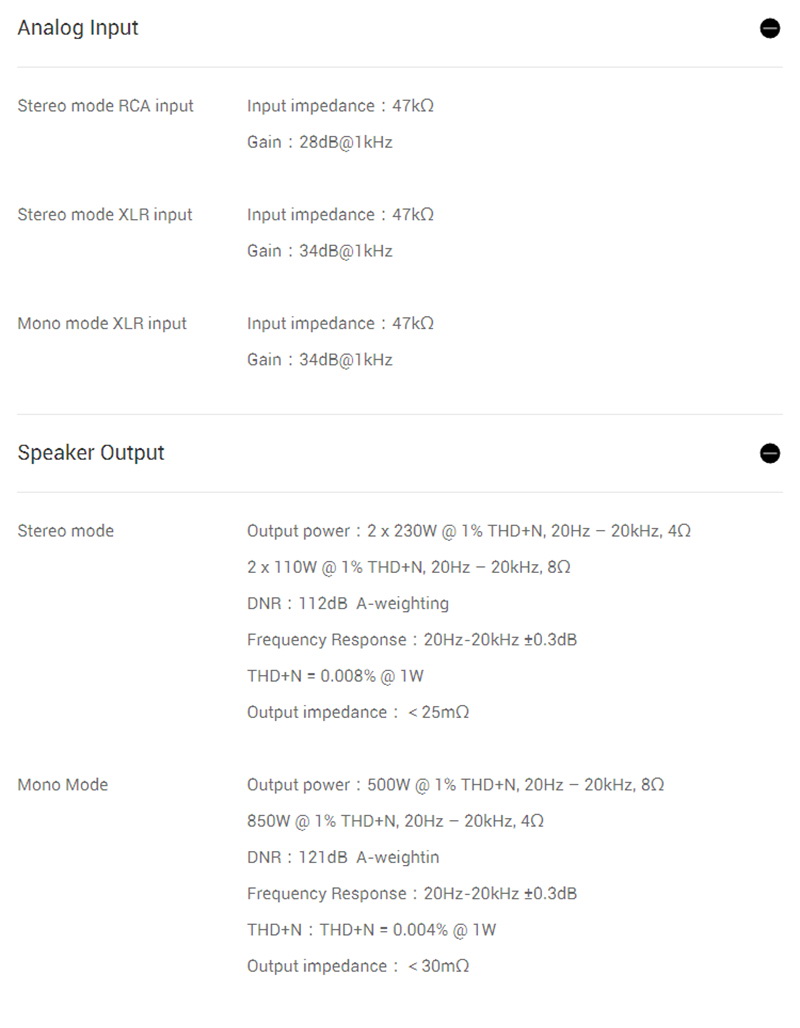Collapse the Speaker Output section minus icon
Viewport: 800px width, 1028px height.
tap(770, 454)
